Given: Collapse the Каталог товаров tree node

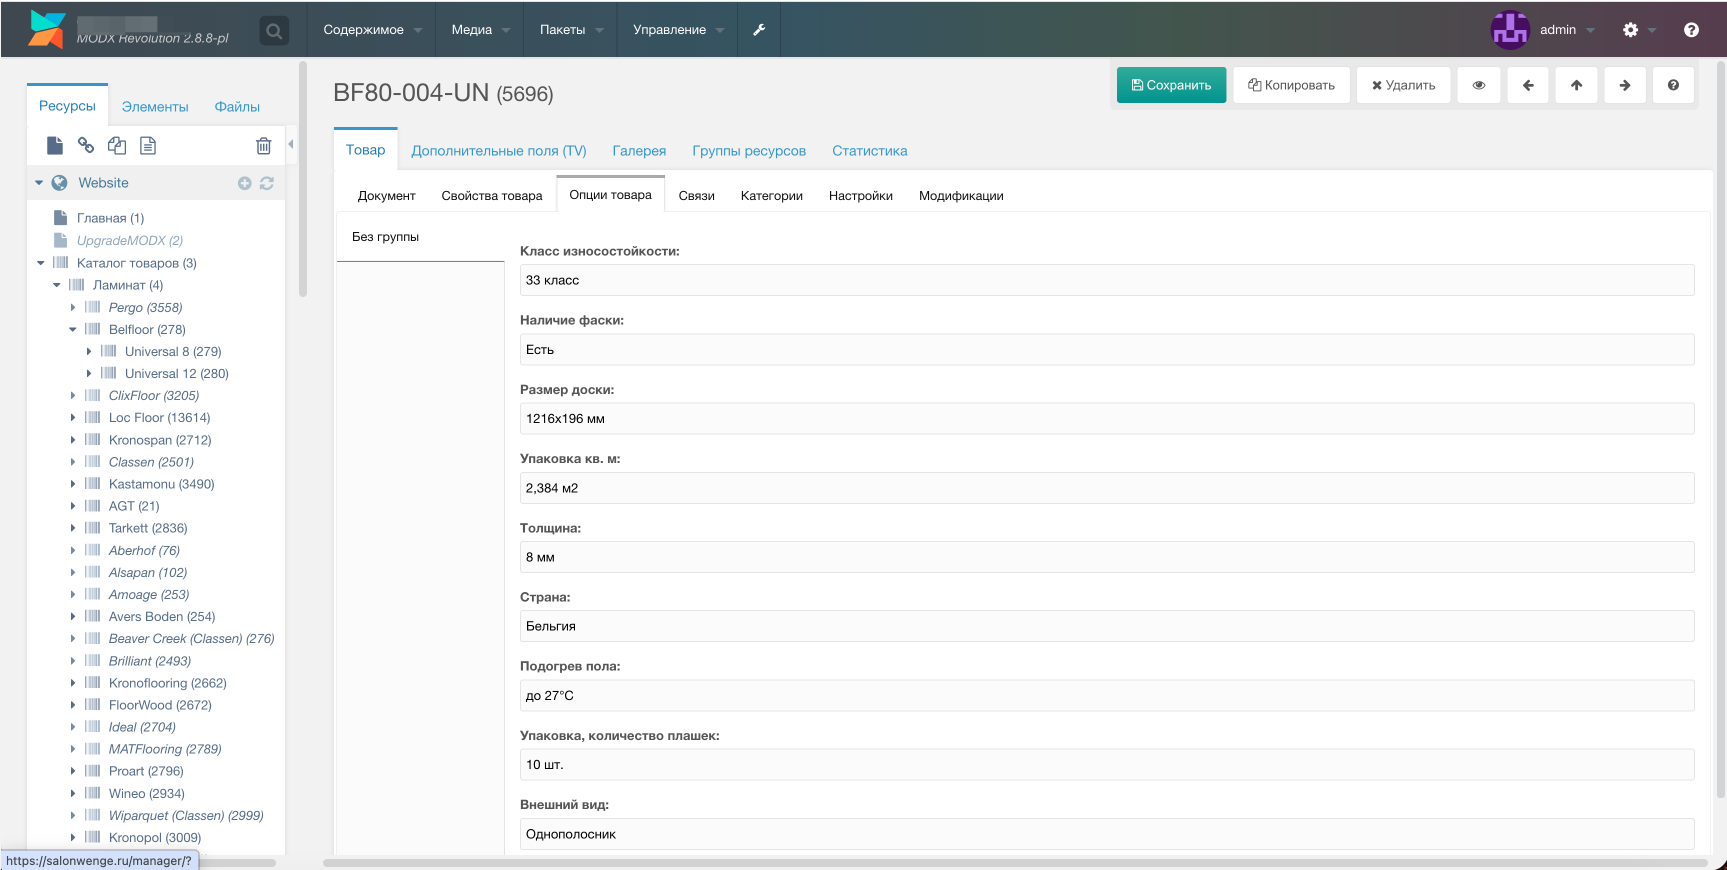Looking at the screenshot, I should point(41,263).
